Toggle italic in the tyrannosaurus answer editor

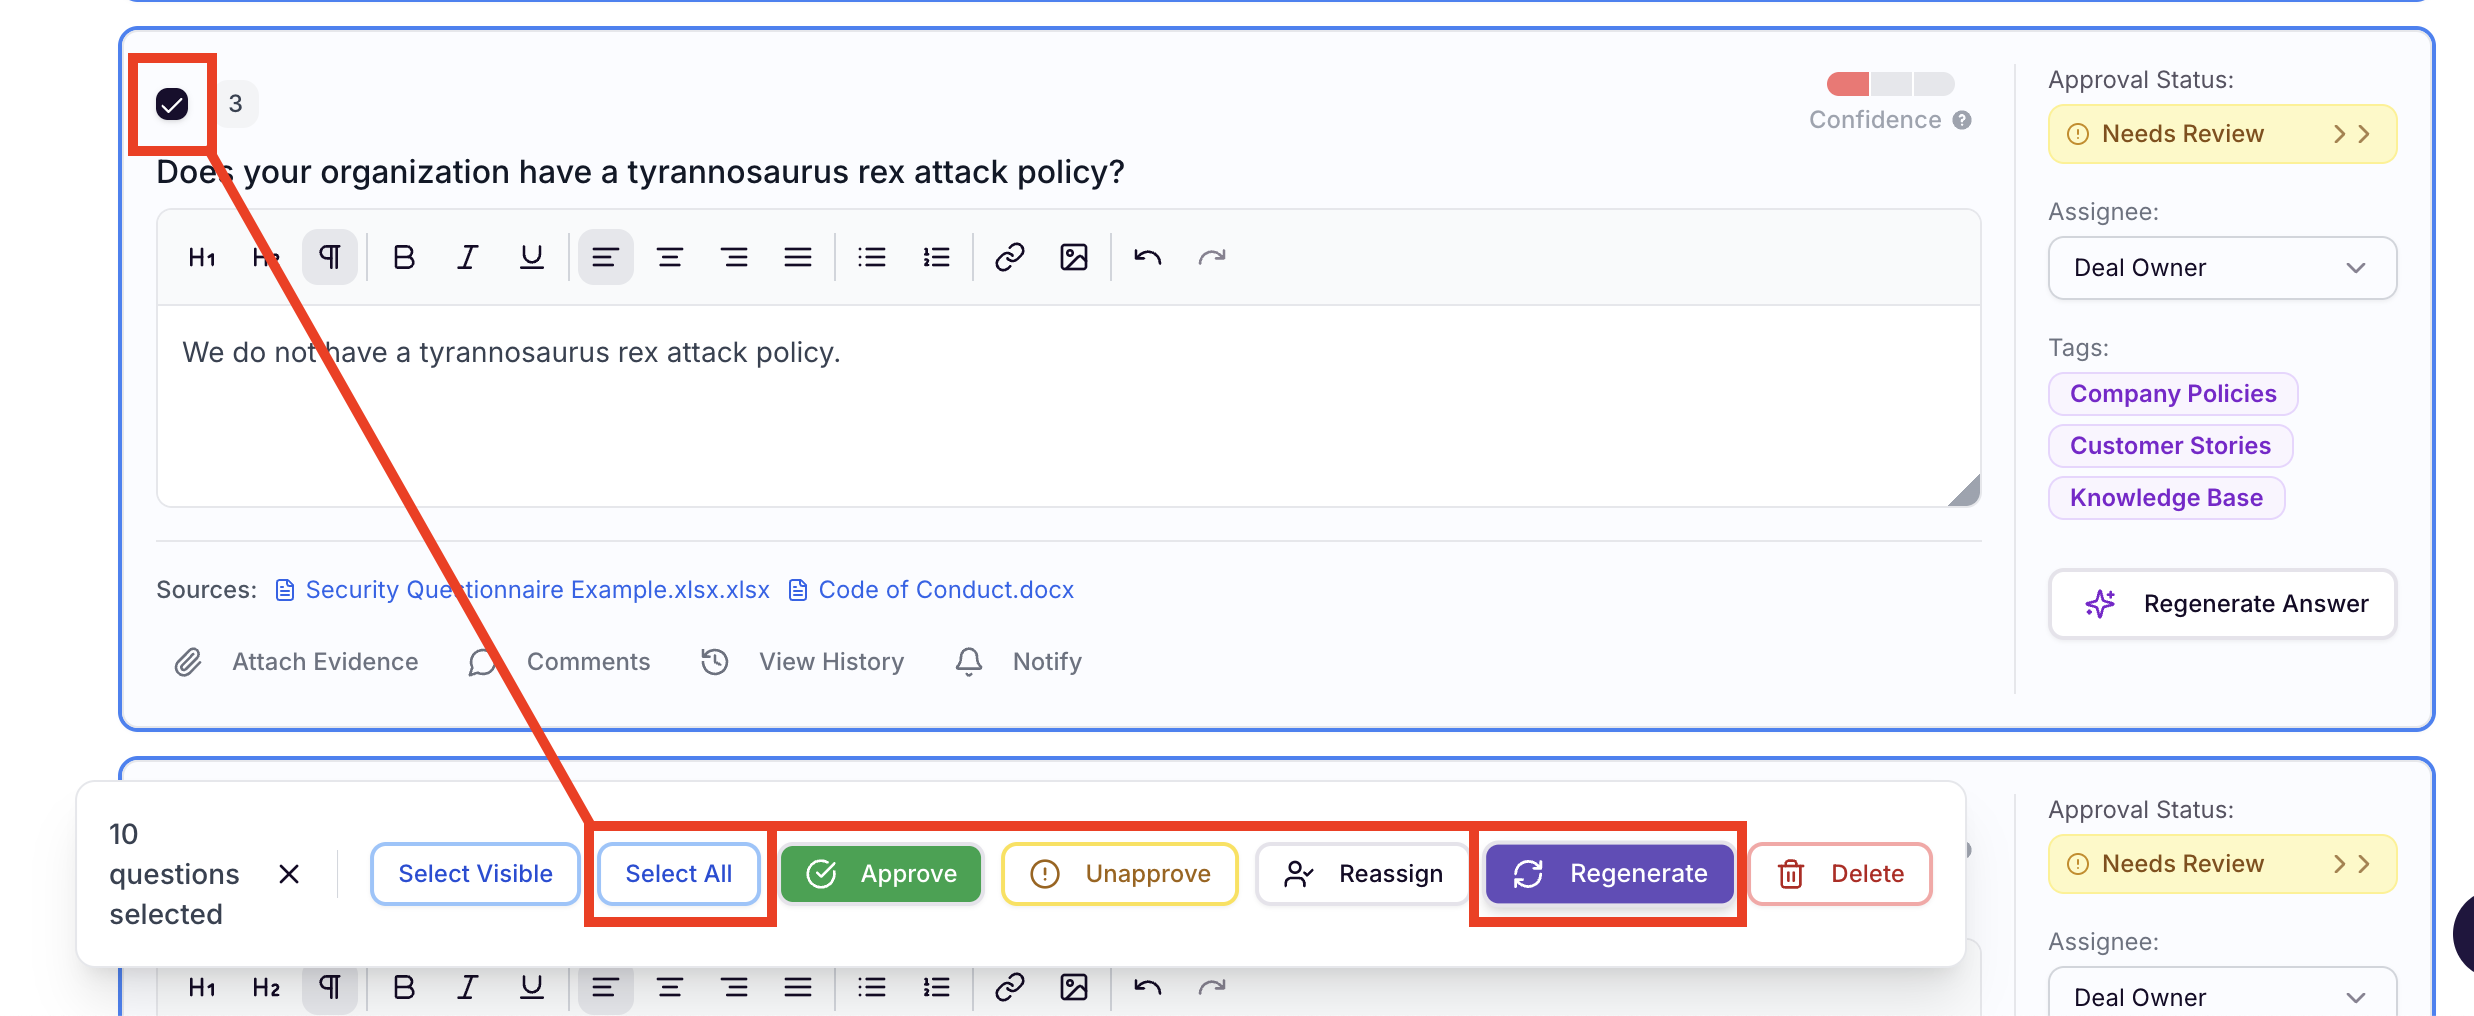[x=468, y=258]
